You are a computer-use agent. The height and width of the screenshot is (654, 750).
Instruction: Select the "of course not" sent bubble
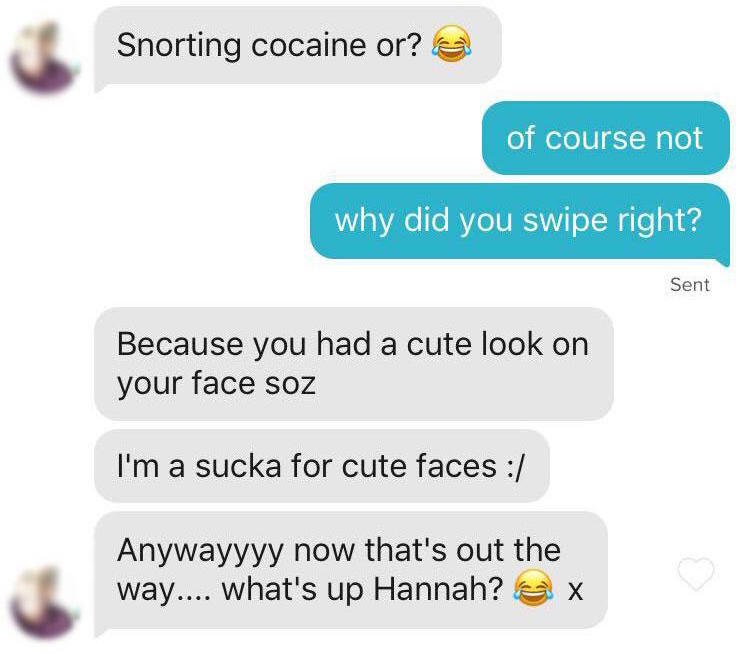click(606, 138)
